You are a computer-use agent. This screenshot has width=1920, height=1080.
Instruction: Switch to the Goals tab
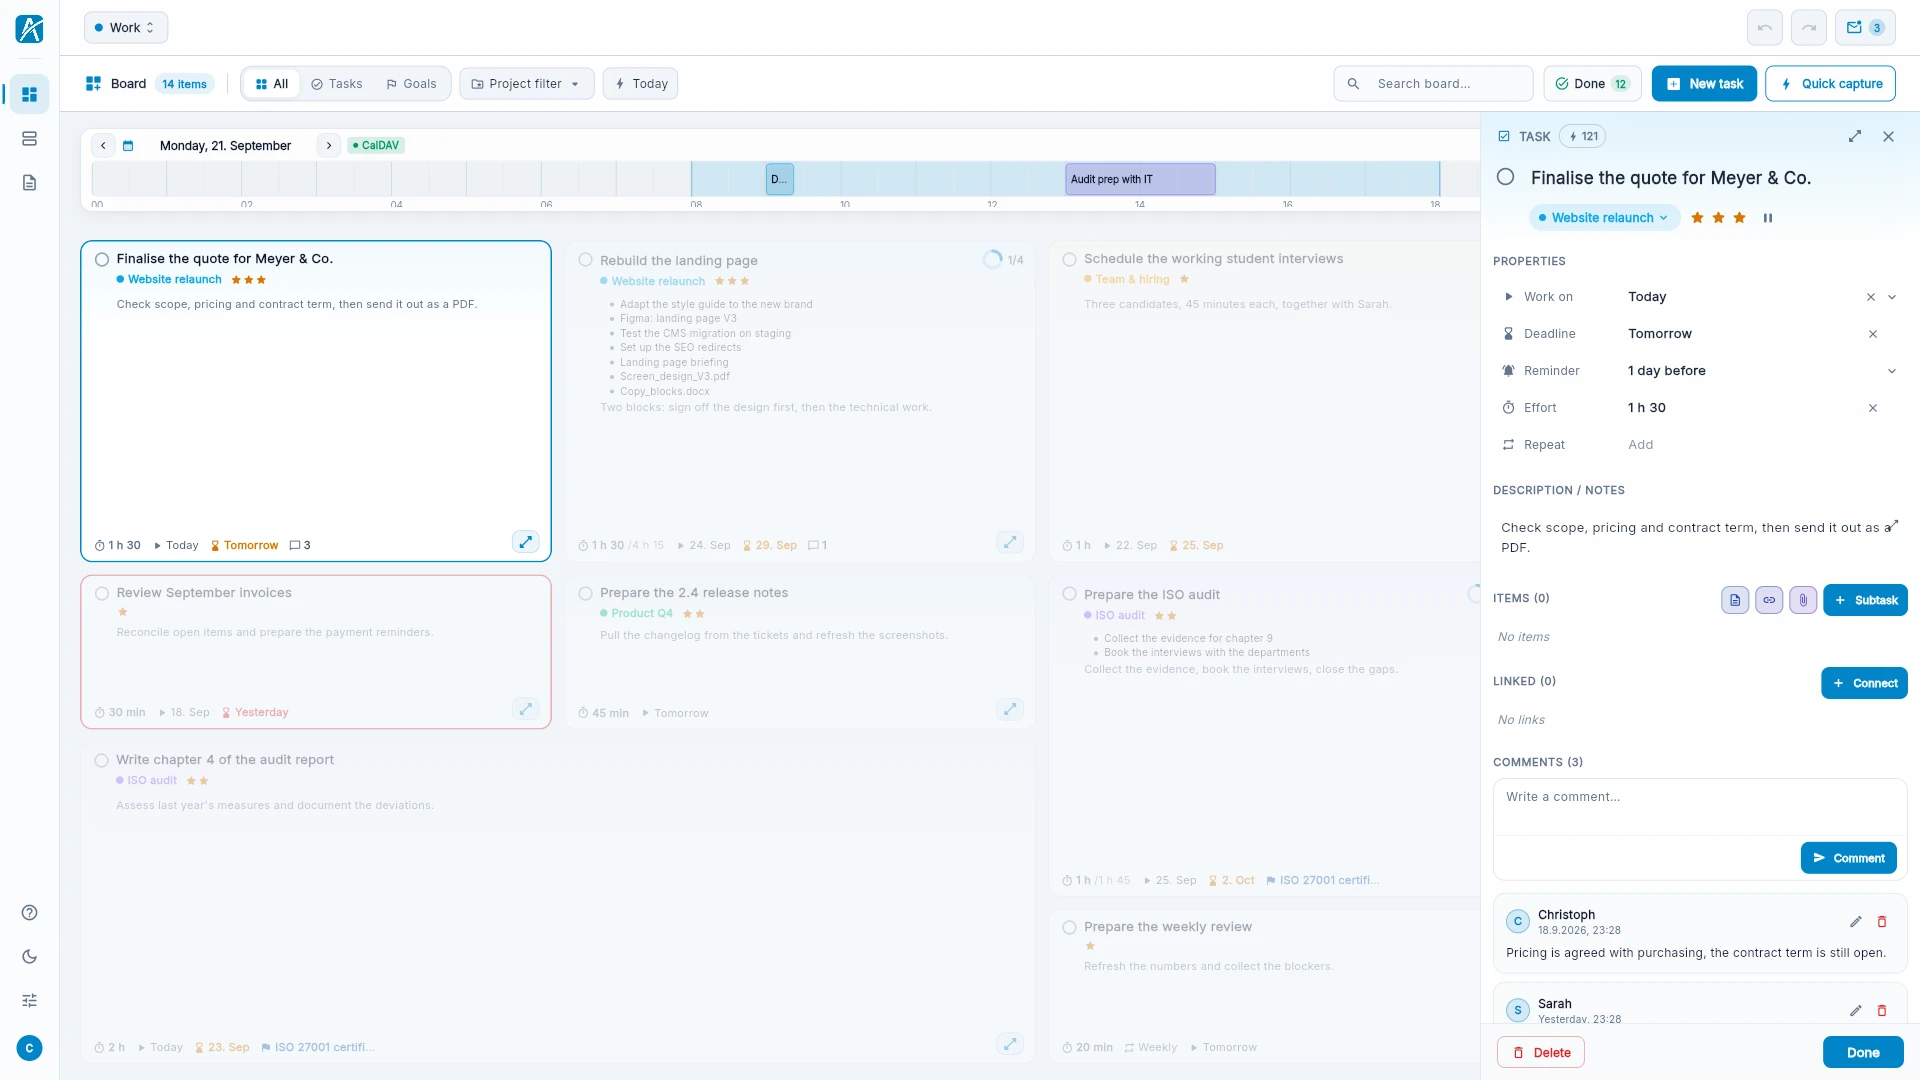[411, 84]
